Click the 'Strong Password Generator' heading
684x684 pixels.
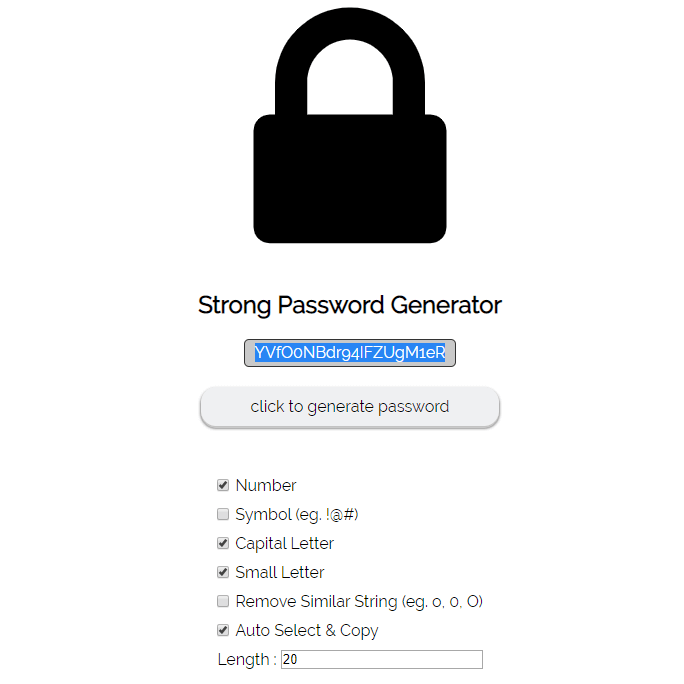pyautogui.click(x=349, y=305)
